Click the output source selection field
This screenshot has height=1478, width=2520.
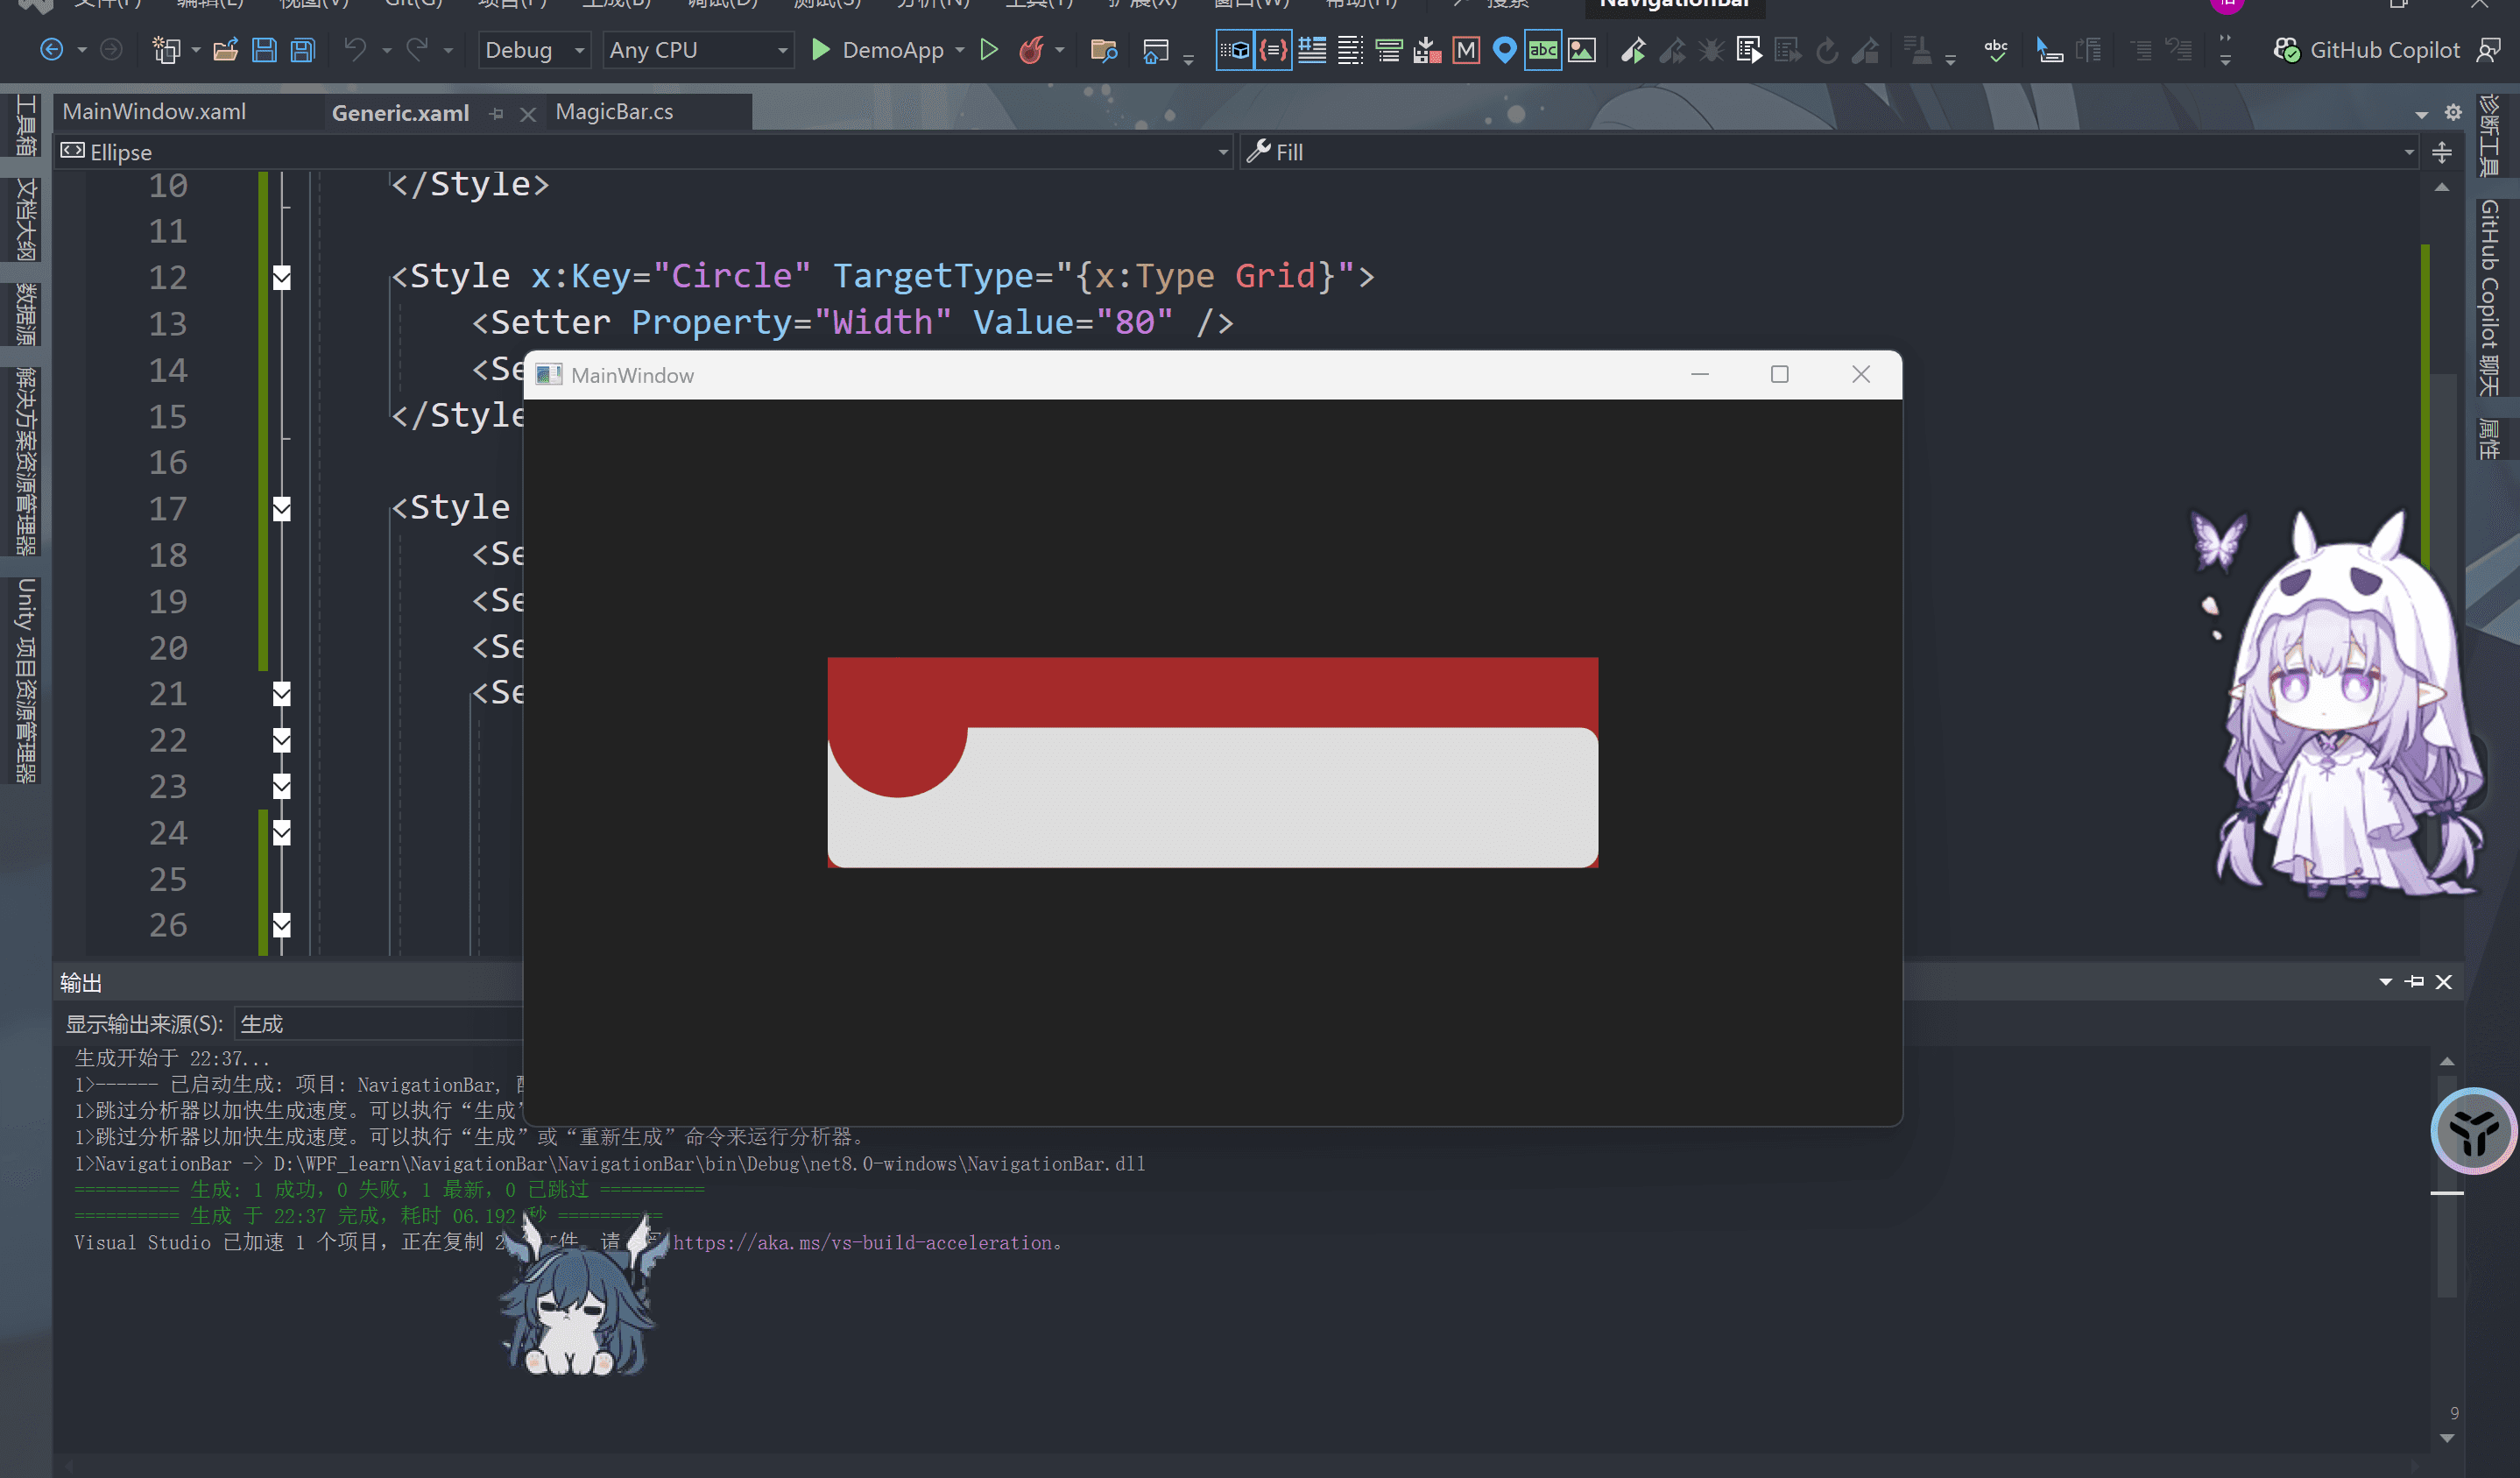(379, 1024)
